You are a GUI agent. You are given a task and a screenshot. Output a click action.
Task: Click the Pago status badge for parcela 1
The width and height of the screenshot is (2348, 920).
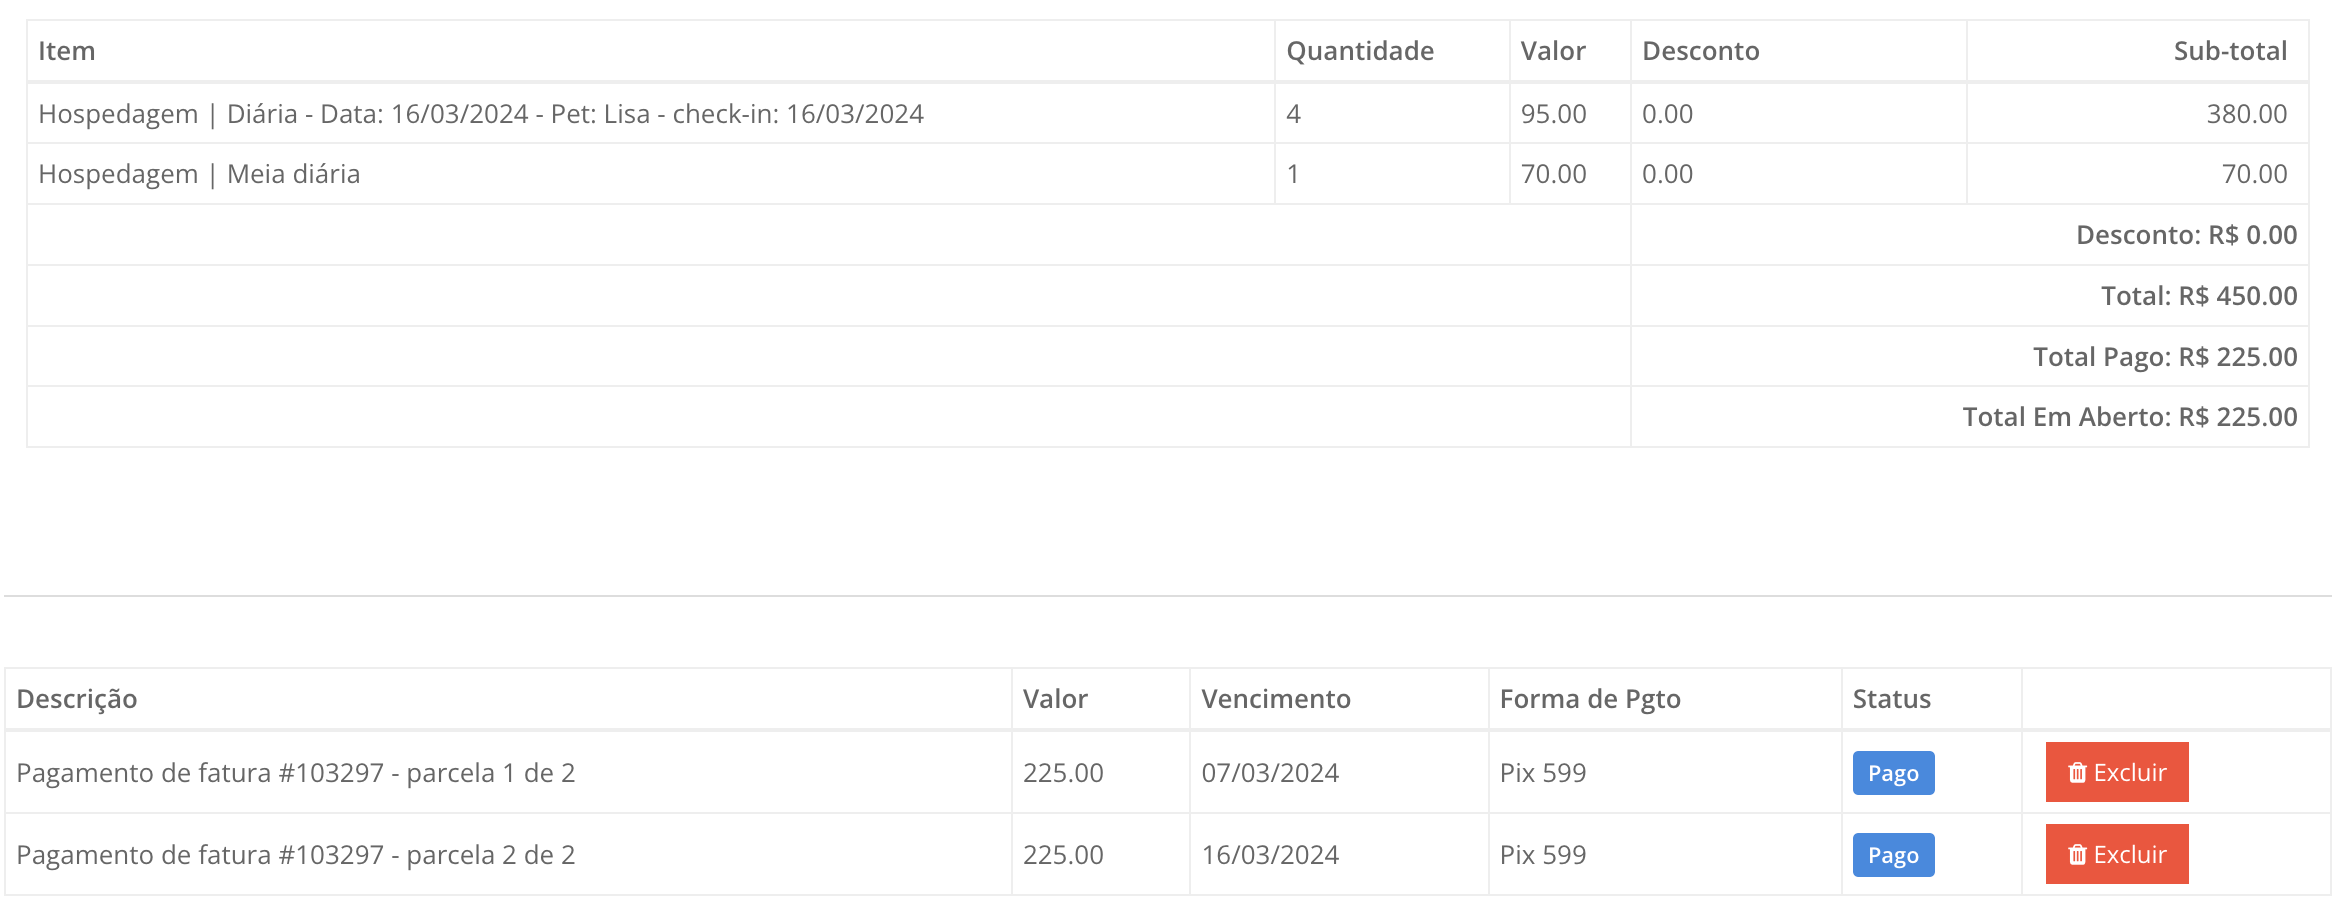[x=1892, y=773]
